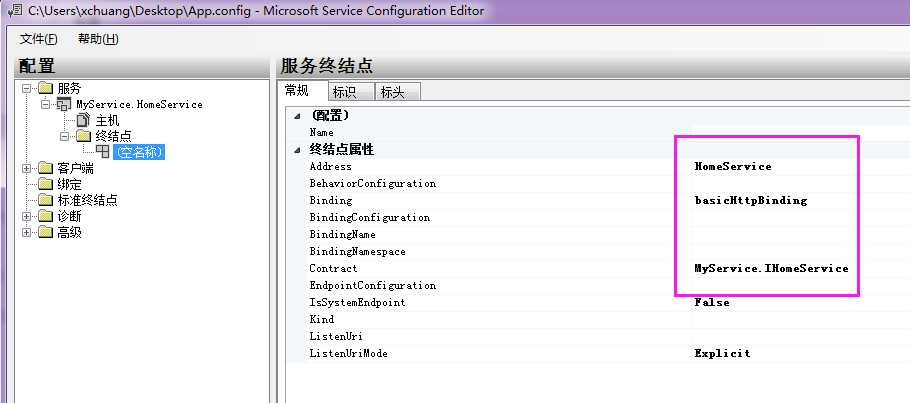Click the 主机 host document icon
910x403 pixels.
tap(83, 120)
